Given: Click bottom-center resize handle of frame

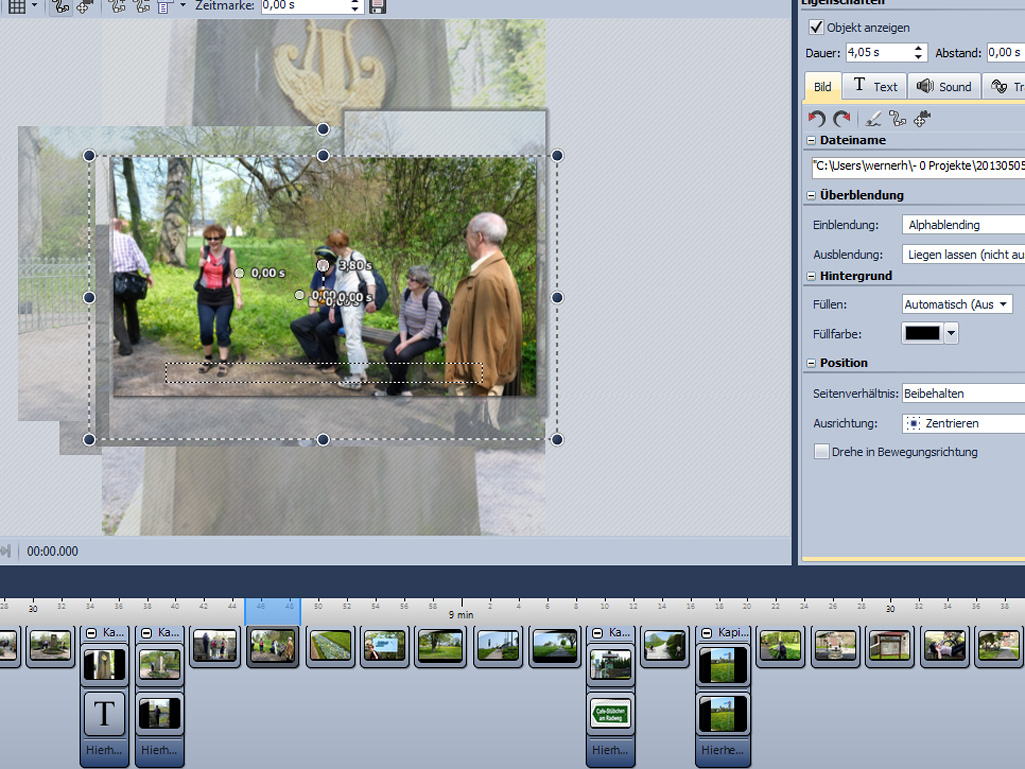Looking at the screenshot, I should [x=323, y=440].
